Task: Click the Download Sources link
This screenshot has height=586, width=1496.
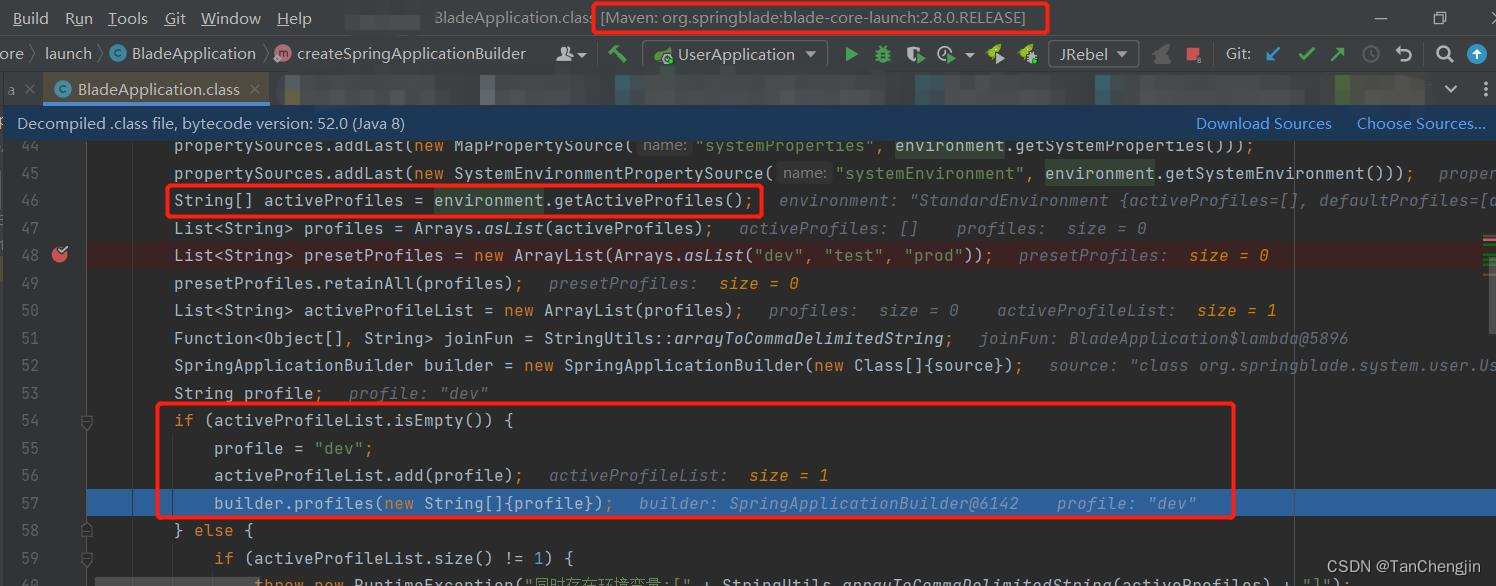Action: [x=1263, y=122]
